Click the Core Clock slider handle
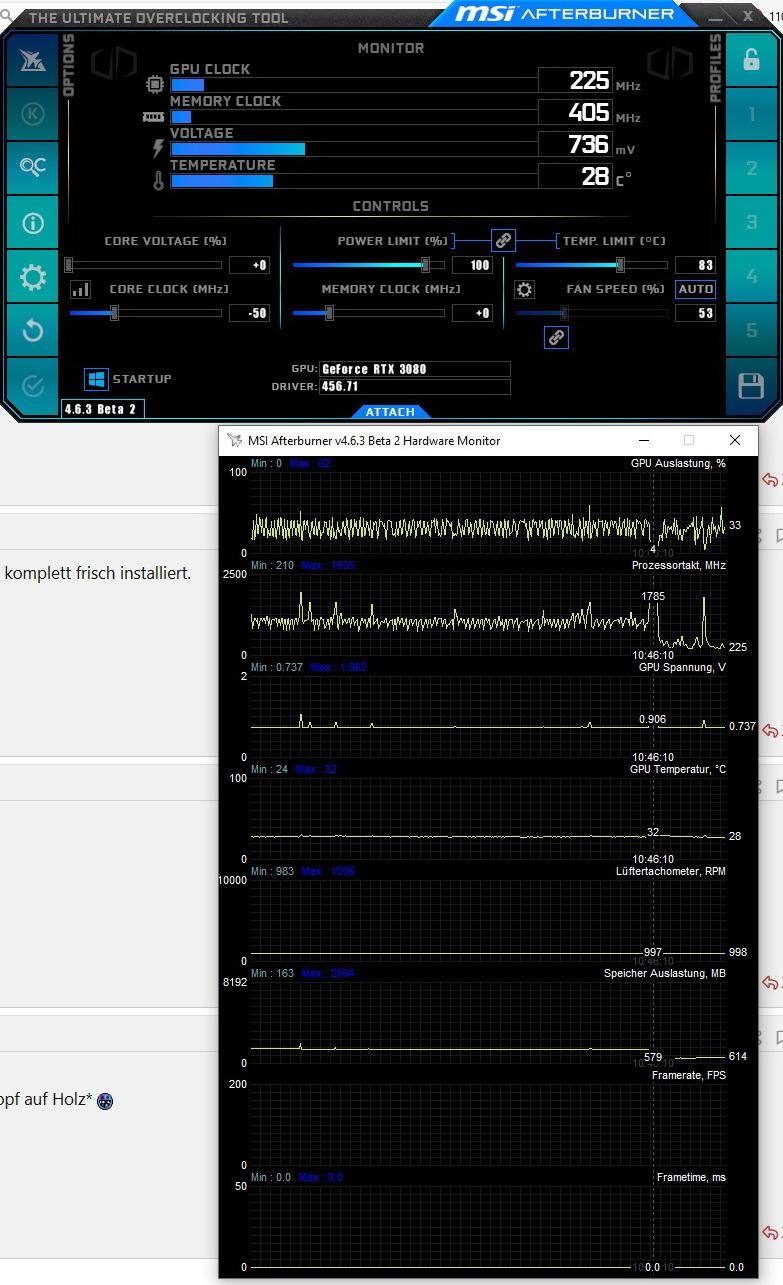 tap(114, 313)
